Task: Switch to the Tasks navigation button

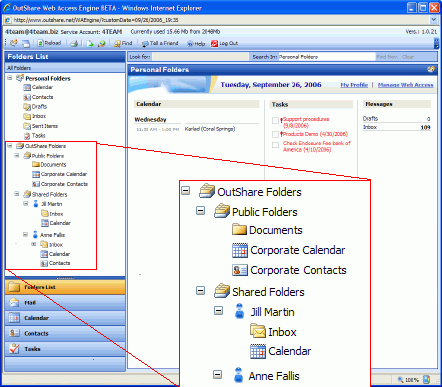Action: (x=65, y=349)
